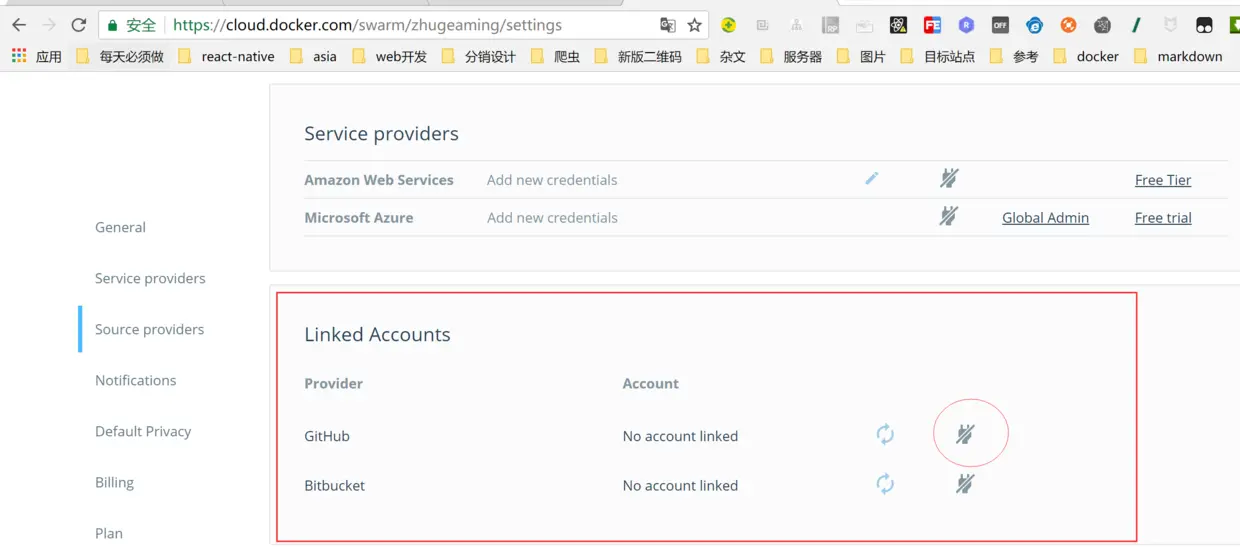Open Default Privacy in the sidebar
Viewport: 1240px width, 557px height.
[143, 431]
